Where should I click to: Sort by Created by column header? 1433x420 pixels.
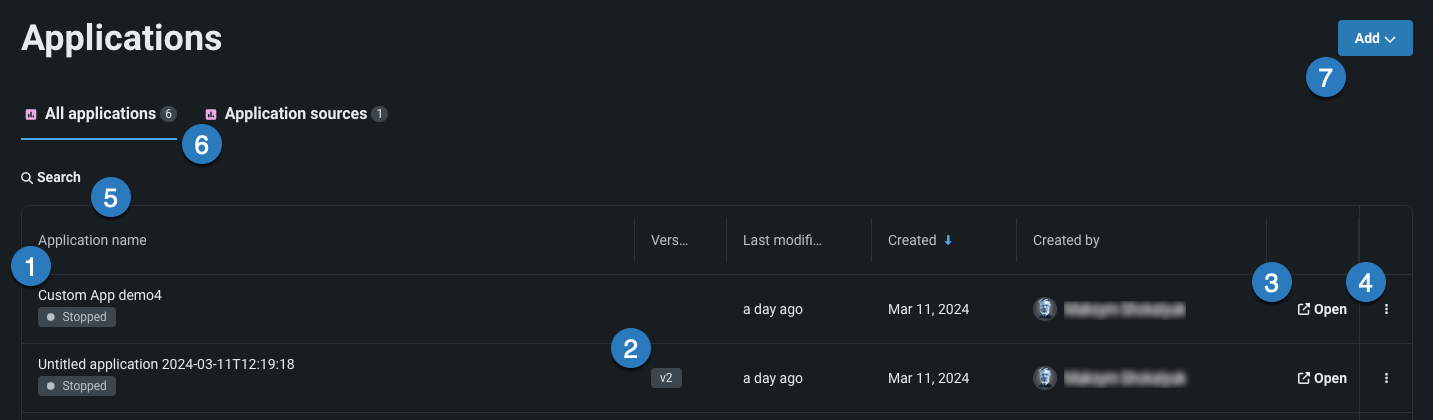pyautogui.click(x=1066, y=241)
